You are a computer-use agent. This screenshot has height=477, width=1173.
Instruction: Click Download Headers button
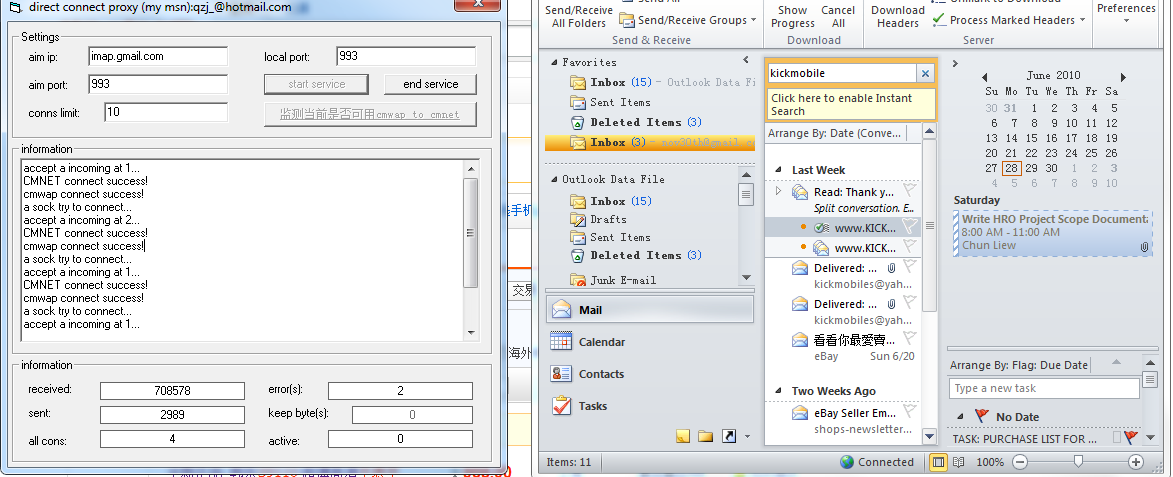(x=898, y=16)
